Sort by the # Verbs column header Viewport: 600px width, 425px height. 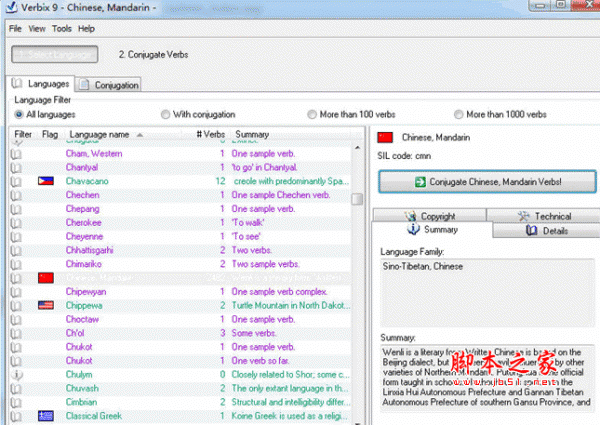pos(210,135)
